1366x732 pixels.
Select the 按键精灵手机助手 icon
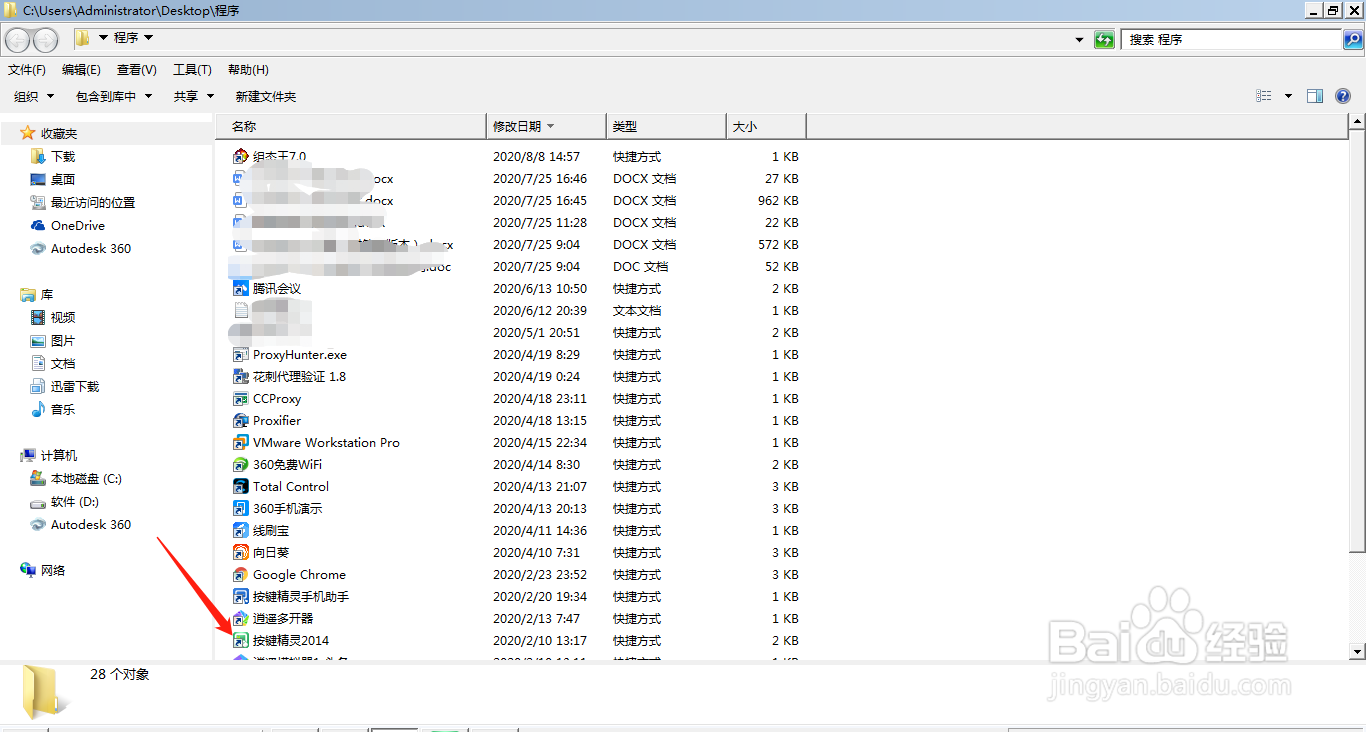[240, 596]
